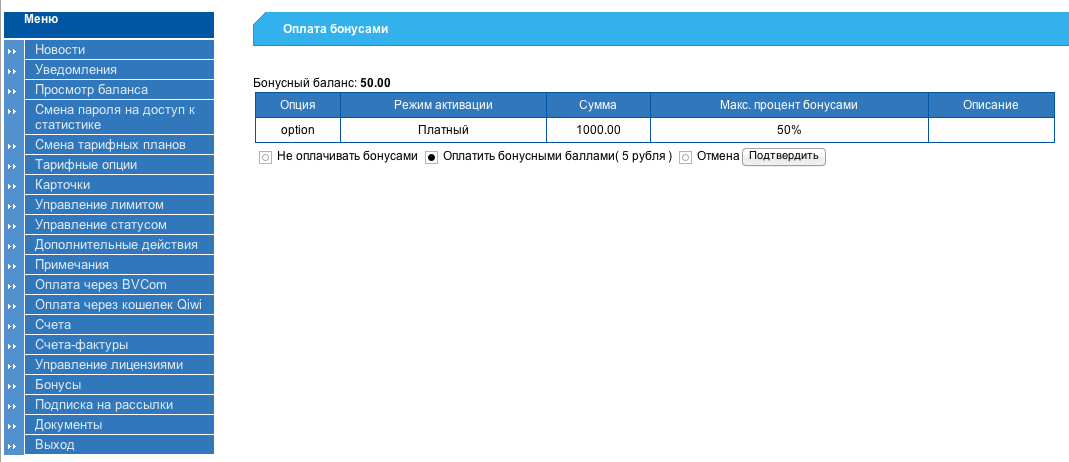This screenshot has width=1069, height=462.
Task: Click the arrow icon next to Документы
Action: point(12,425)
